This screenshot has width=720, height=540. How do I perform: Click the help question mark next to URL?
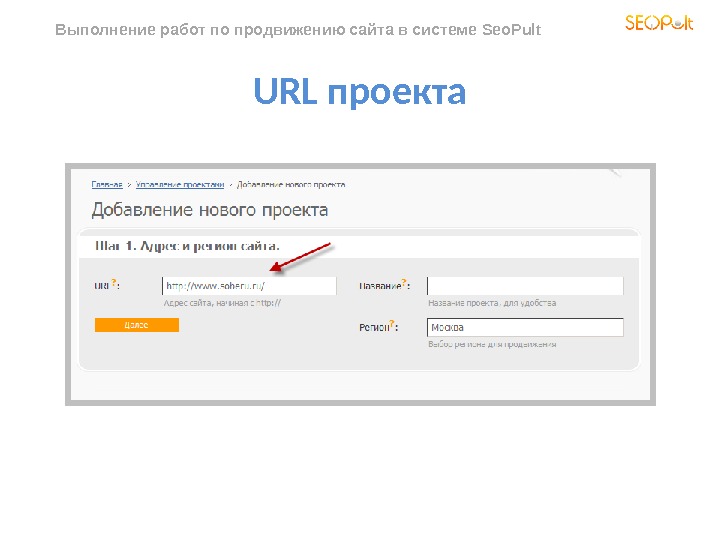pyautogui.click(x=114, y=282)
